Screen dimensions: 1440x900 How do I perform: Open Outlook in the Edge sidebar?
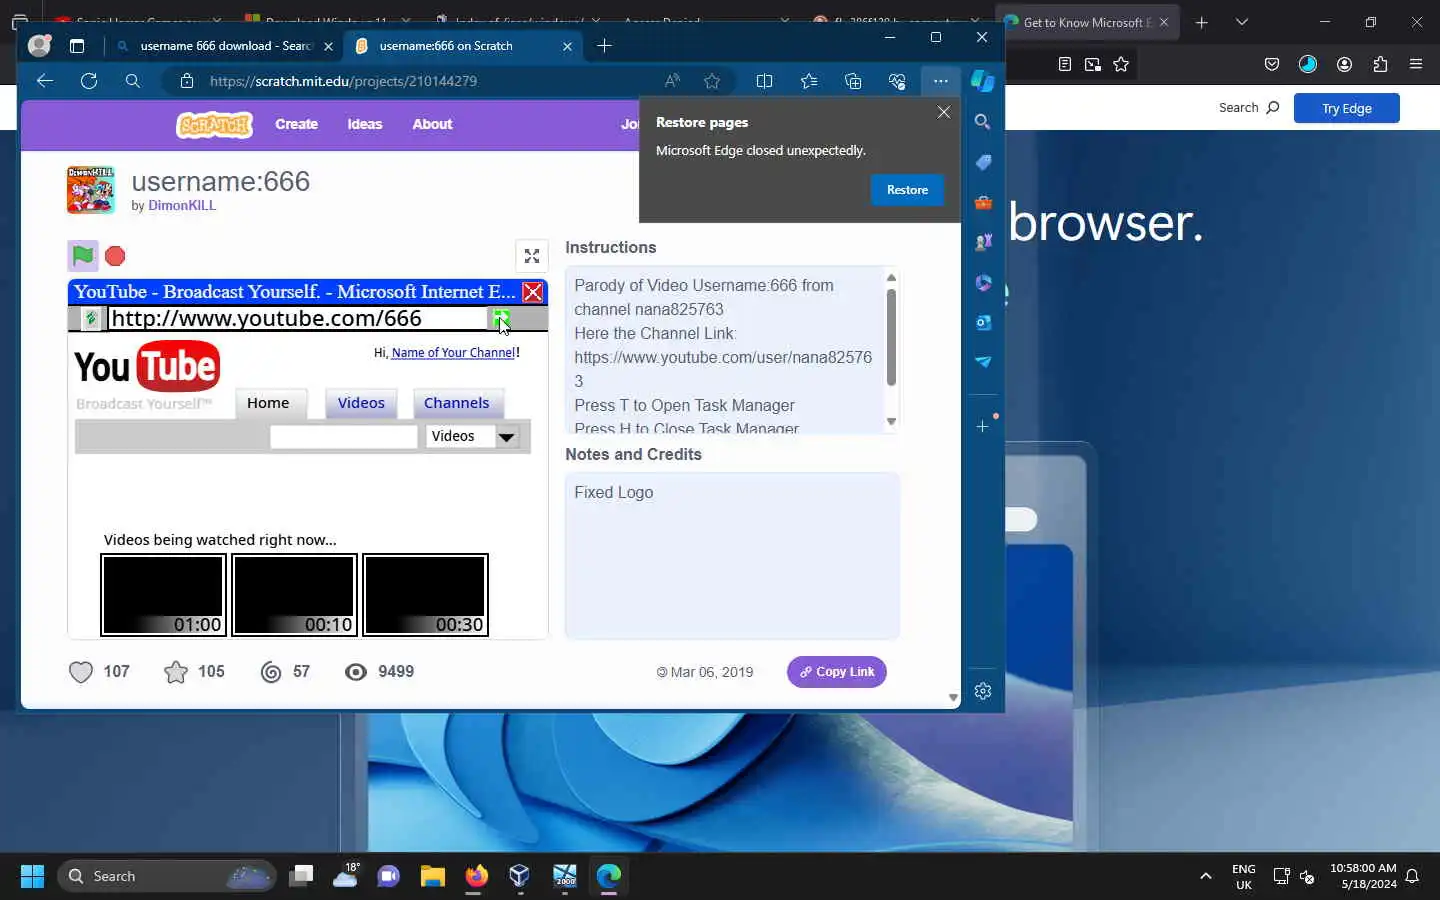point(983,322)
